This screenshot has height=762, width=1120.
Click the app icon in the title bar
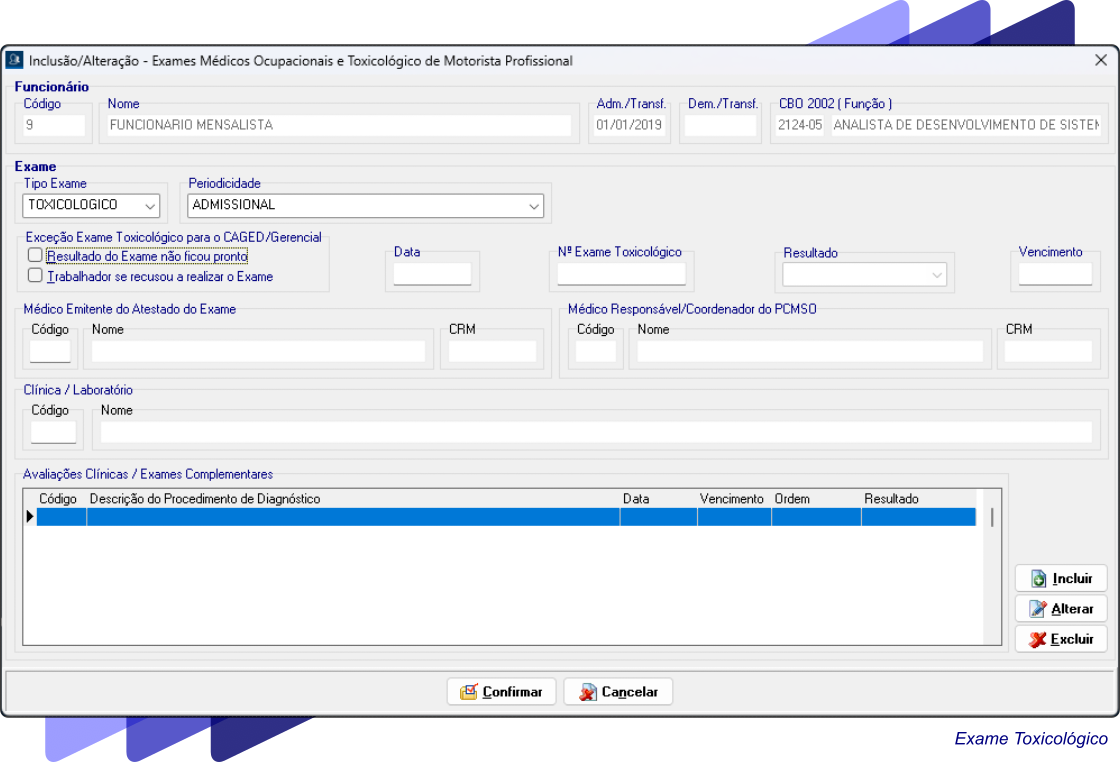[15, 61]
